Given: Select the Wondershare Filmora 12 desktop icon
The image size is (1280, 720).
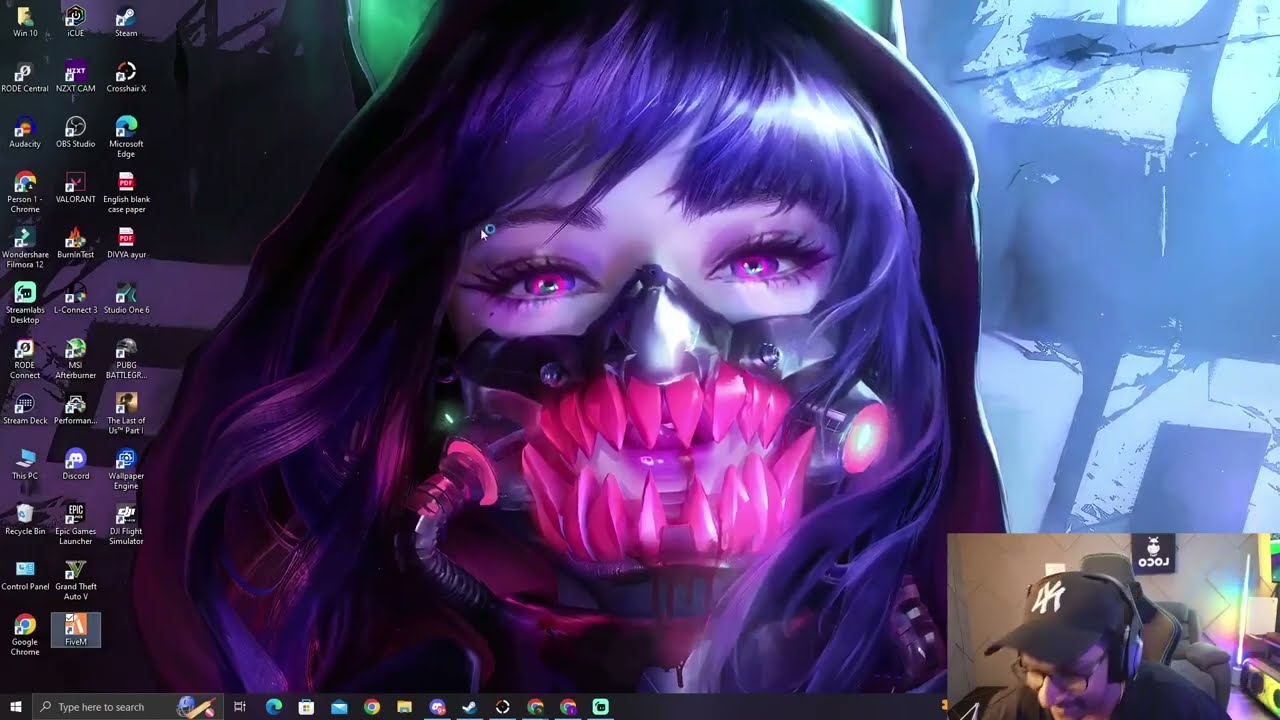Looking at the screenshot, I should (25, 248).
